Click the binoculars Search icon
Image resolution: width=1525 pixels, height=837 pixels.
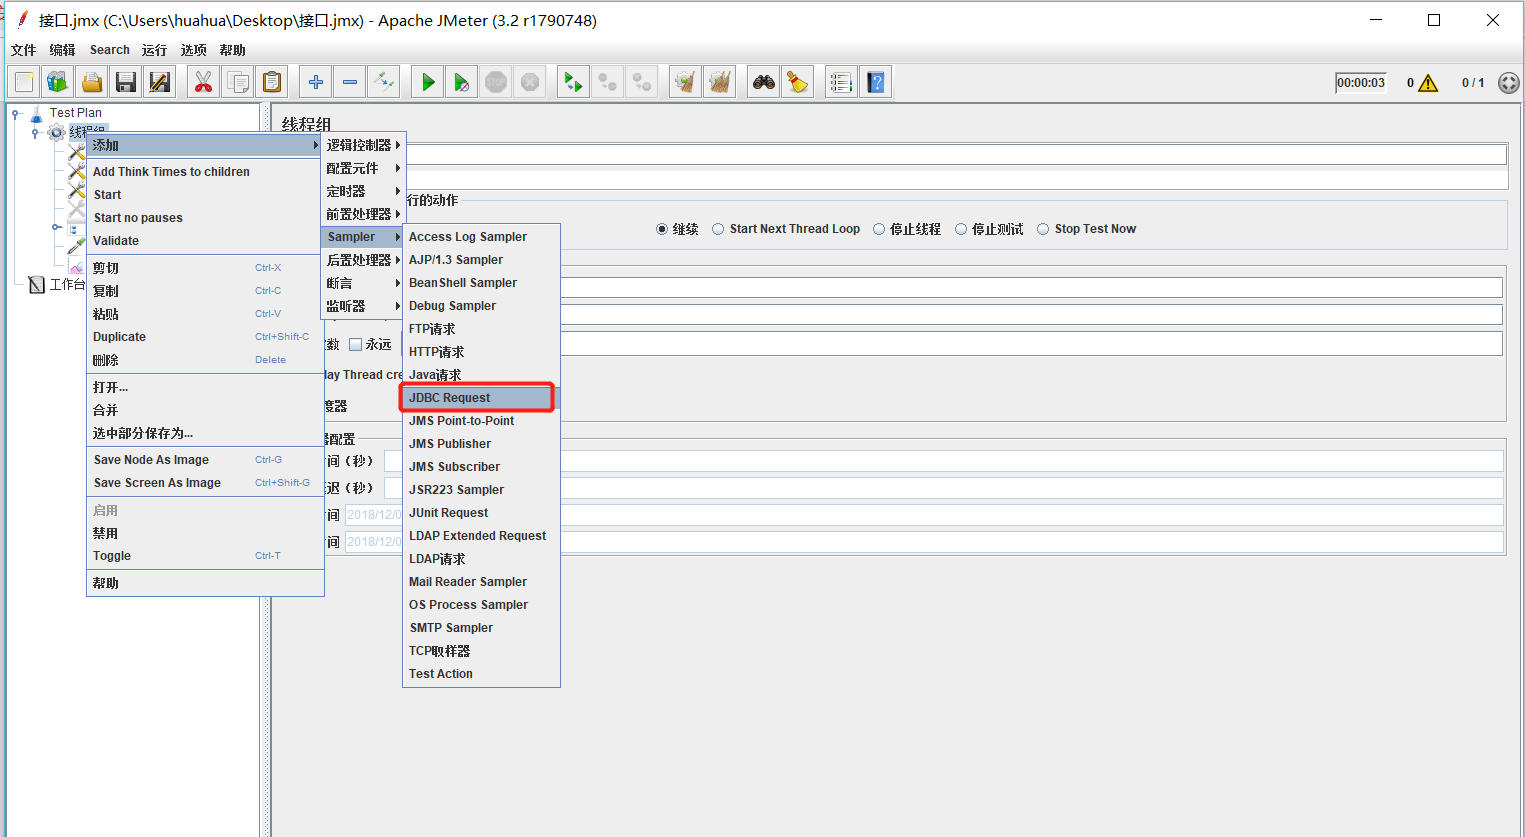(x=764, y=82)
